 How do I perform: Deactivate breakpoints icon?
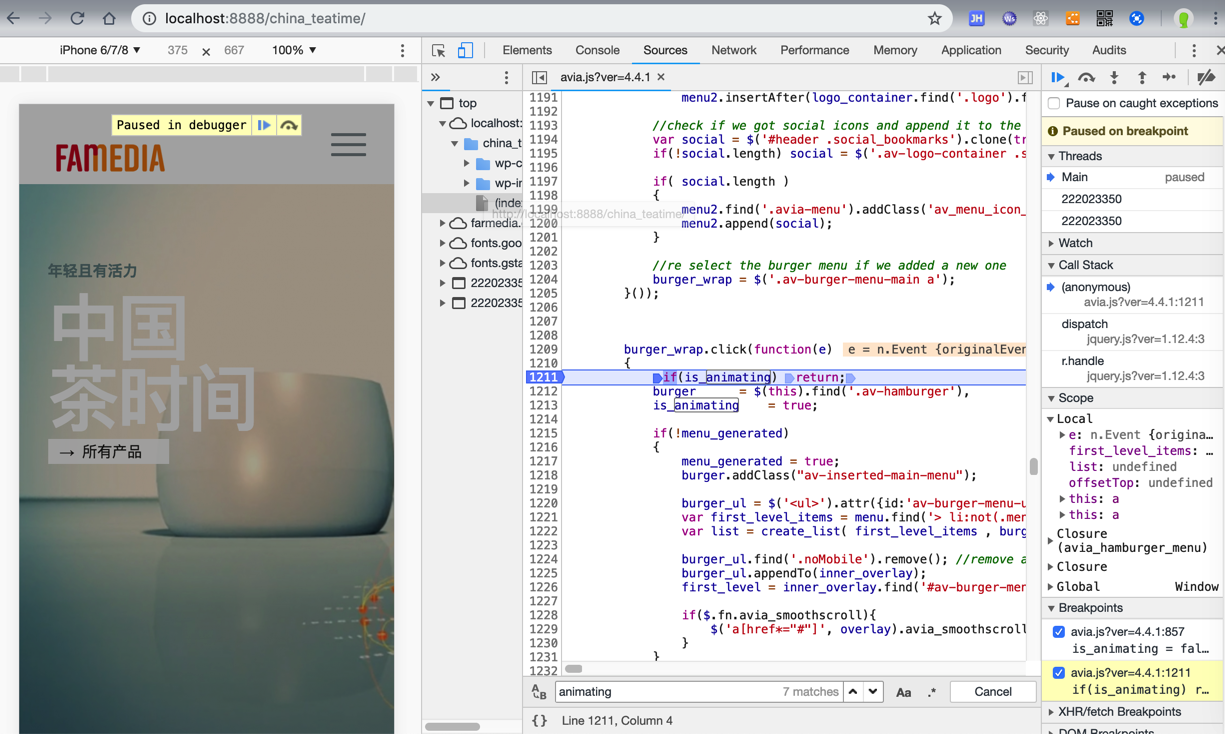click(x=1206, y=78)
